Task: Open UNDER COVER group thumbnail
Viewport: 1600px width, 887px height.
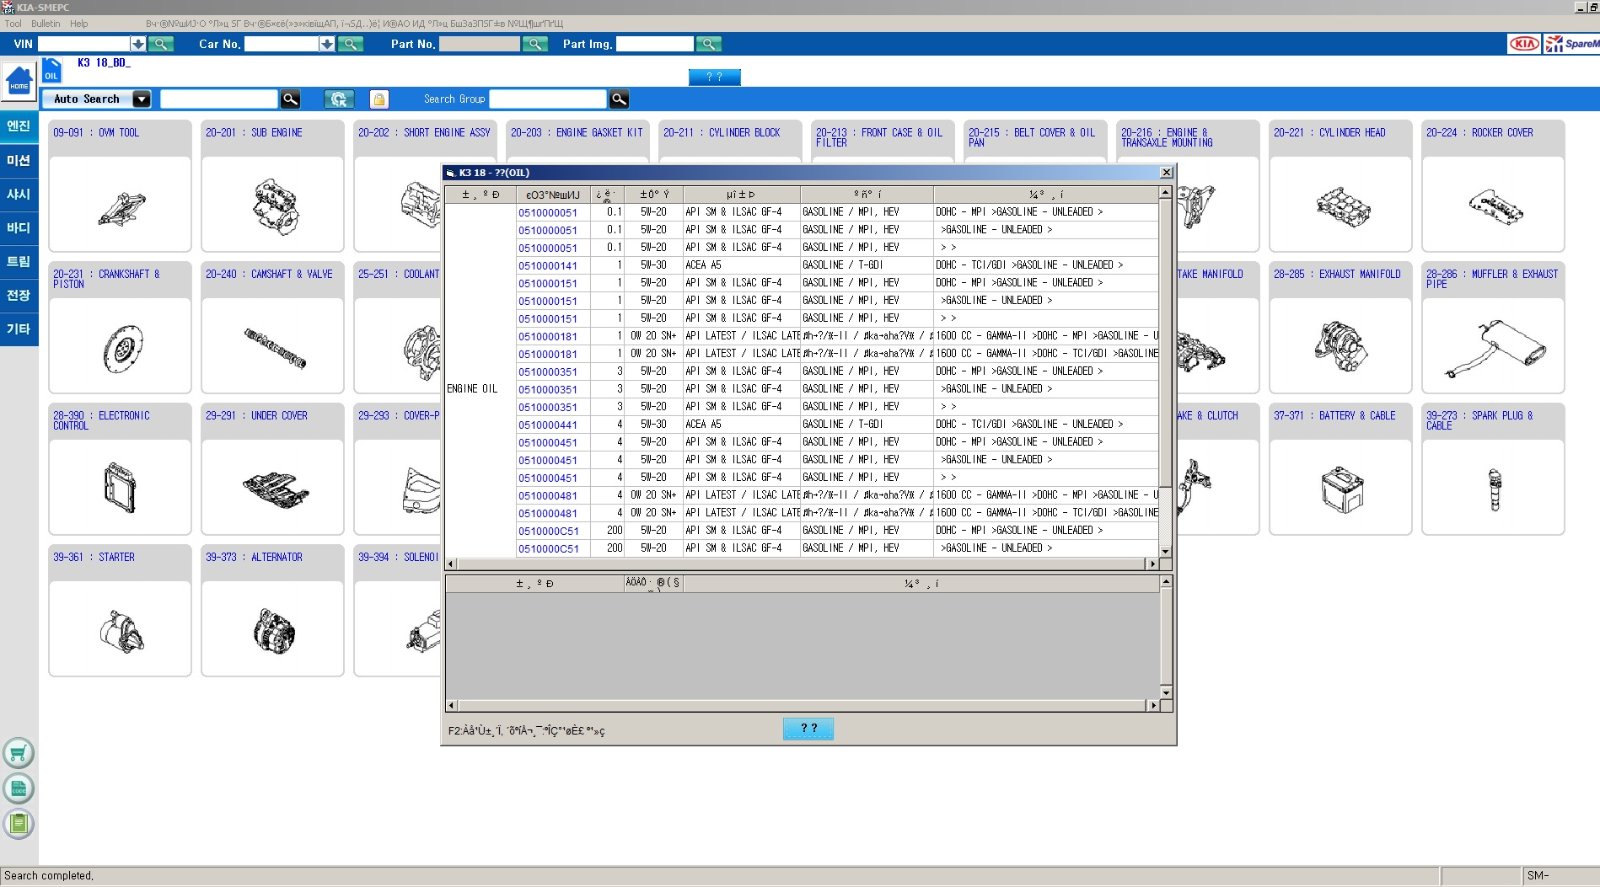Action: [x=273, y=488]
